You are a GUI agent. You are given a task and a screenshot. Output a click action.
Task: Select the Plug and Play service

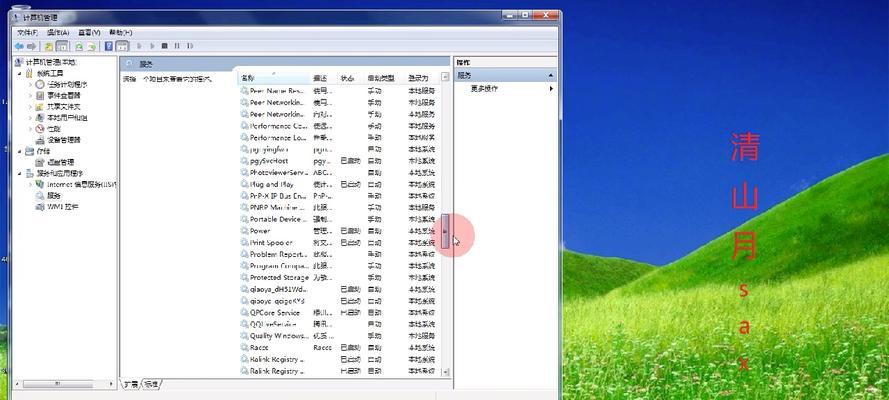point(271,185)
